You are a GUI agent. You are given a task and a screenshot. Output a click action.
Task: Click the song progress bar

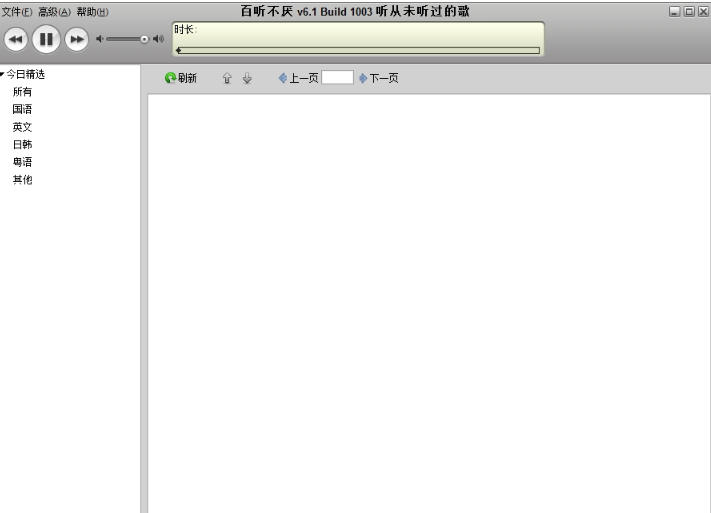[358, 50]
